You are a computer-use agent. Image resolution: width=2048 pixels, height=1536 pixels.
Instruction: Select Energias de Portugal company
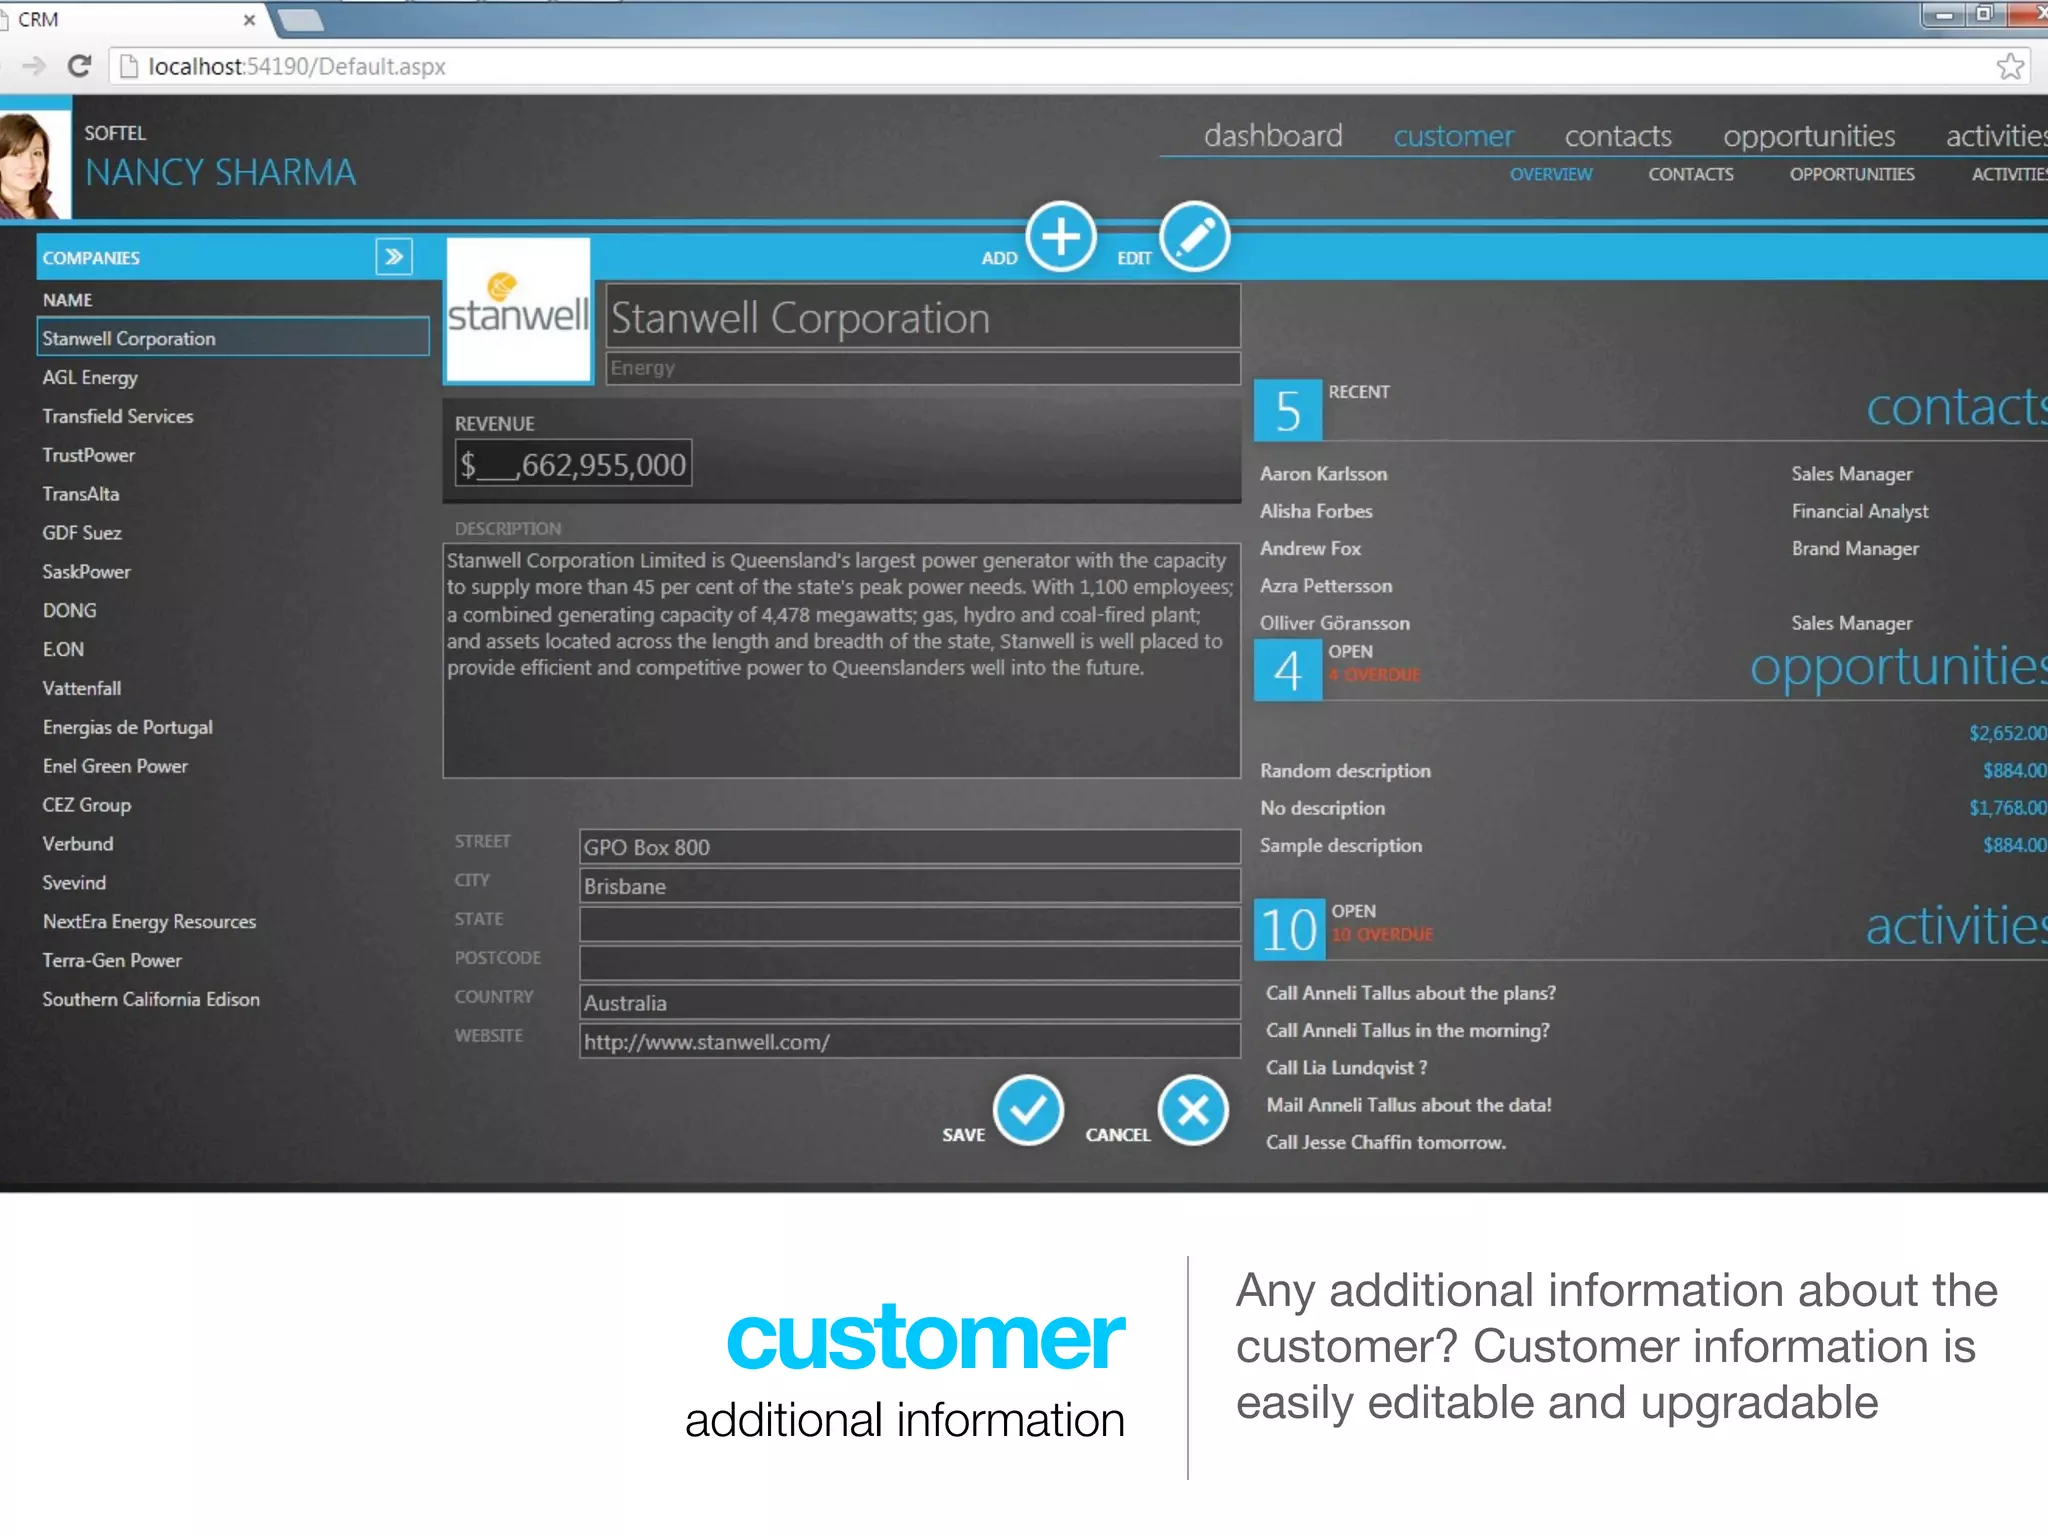(x=128, y=727)
